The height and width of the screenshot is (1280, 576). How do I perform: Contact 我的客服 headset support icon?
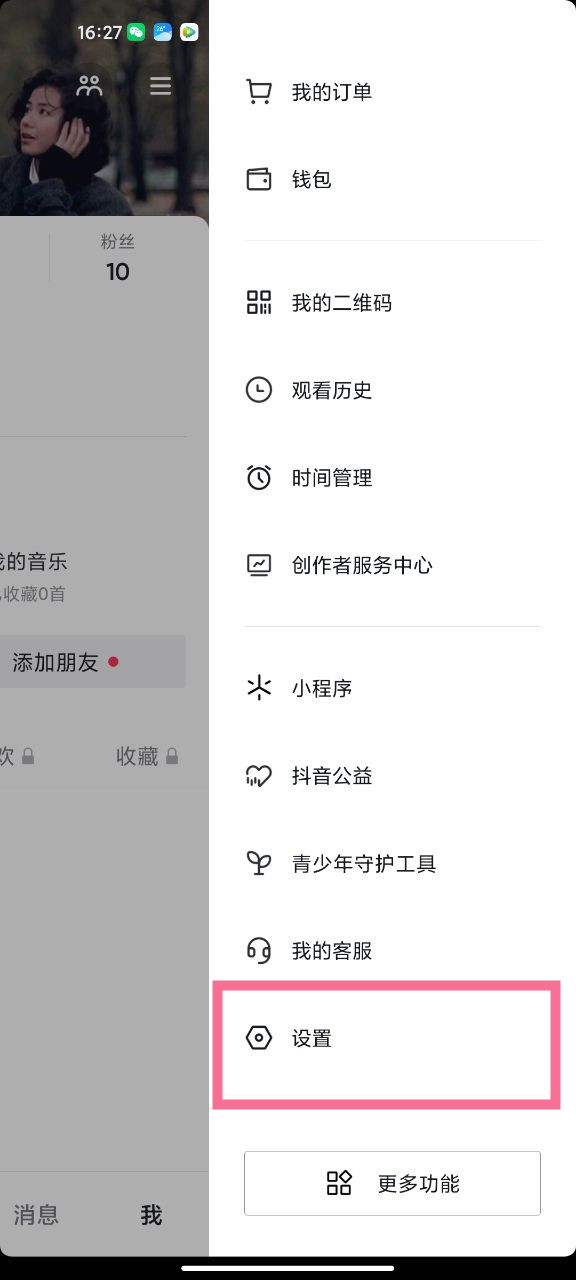pos(259,950)
